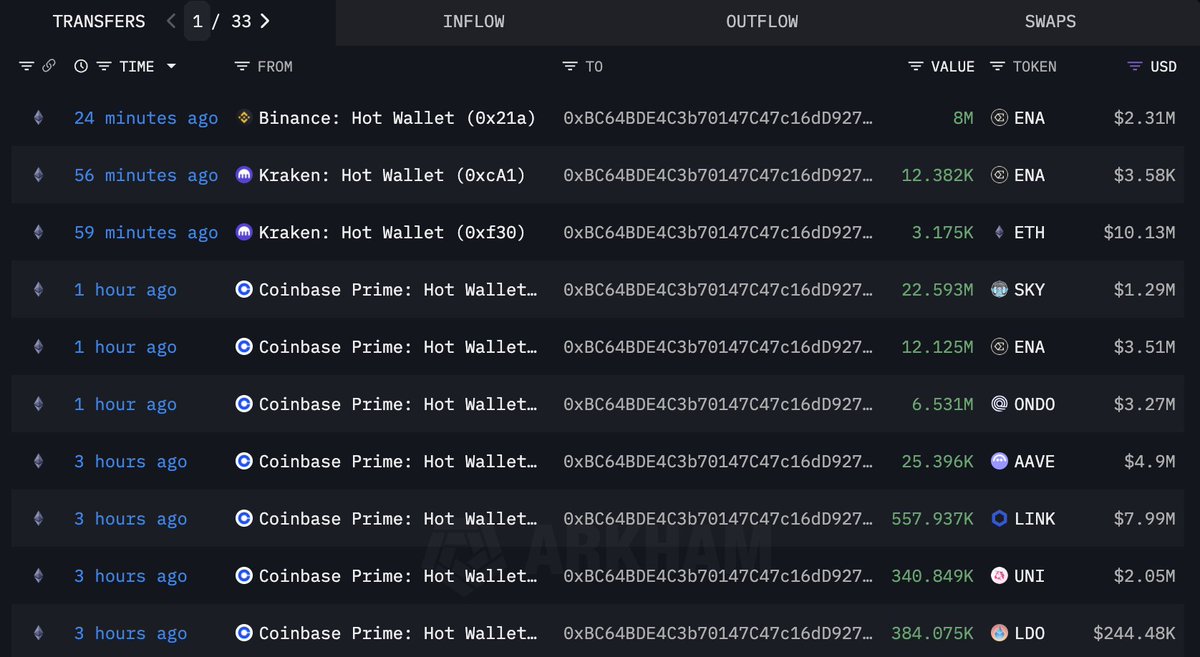The image size is (1200, 657).
Task: Open the TOKEN column filter
Action: click(x=997, y=67)
